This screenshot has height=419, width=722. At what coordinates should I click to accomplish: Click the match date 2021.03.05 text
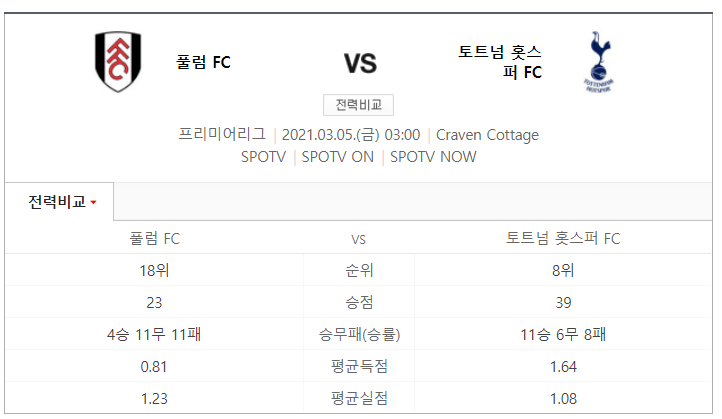click(331, 135)
